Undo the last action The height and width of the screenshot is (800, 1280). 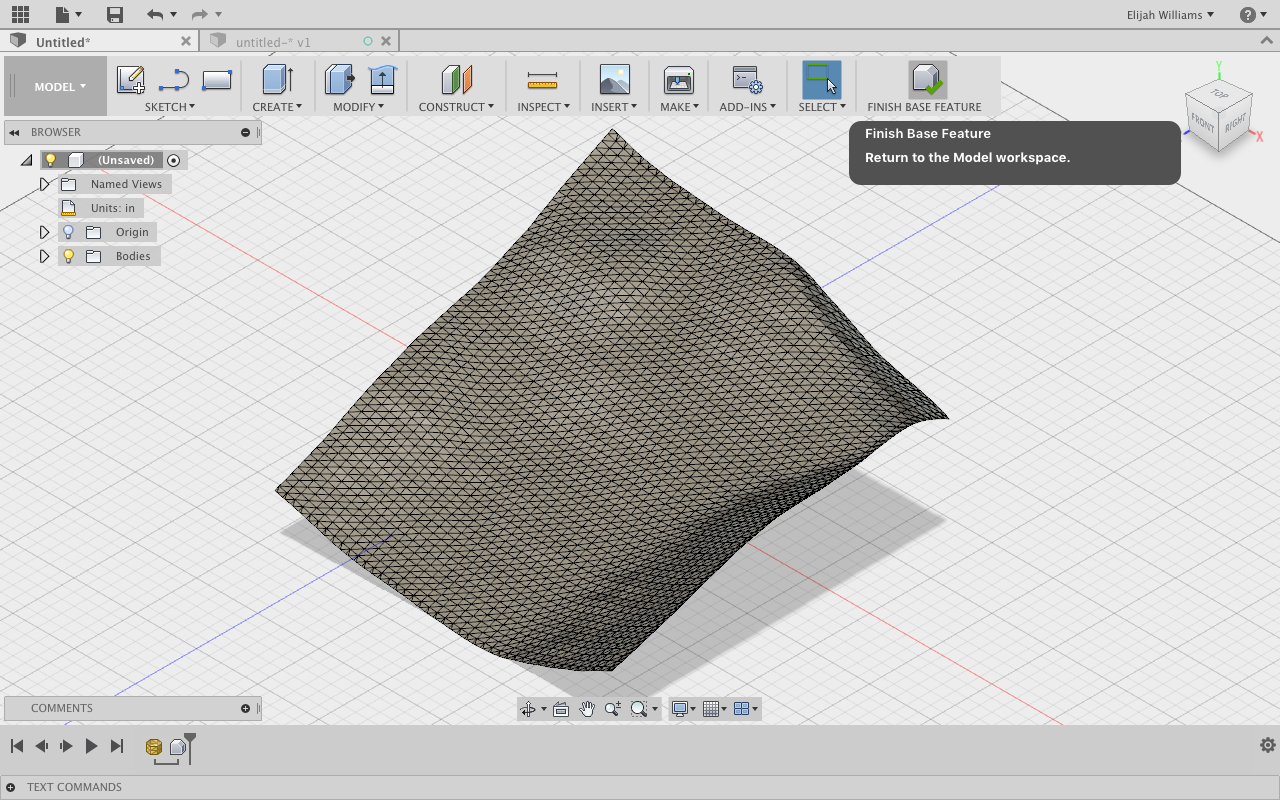pos(154,15)
